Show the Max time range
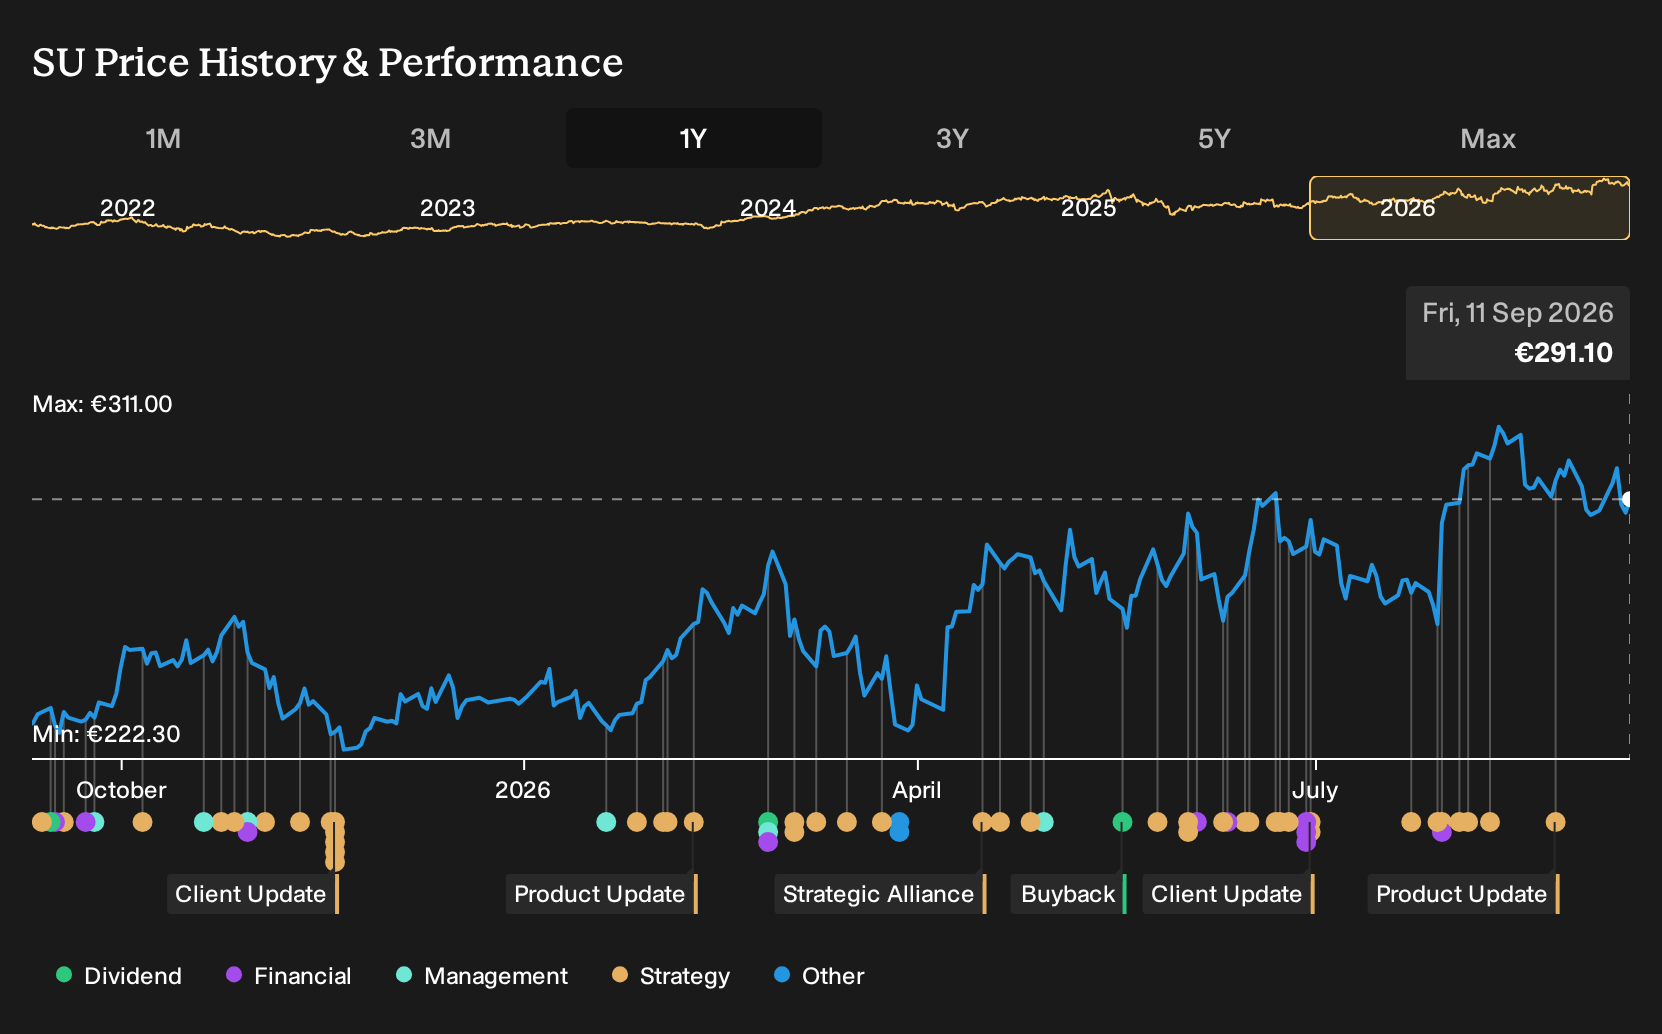This screenshot has height=1034, width=1662. click(1488, 138)
